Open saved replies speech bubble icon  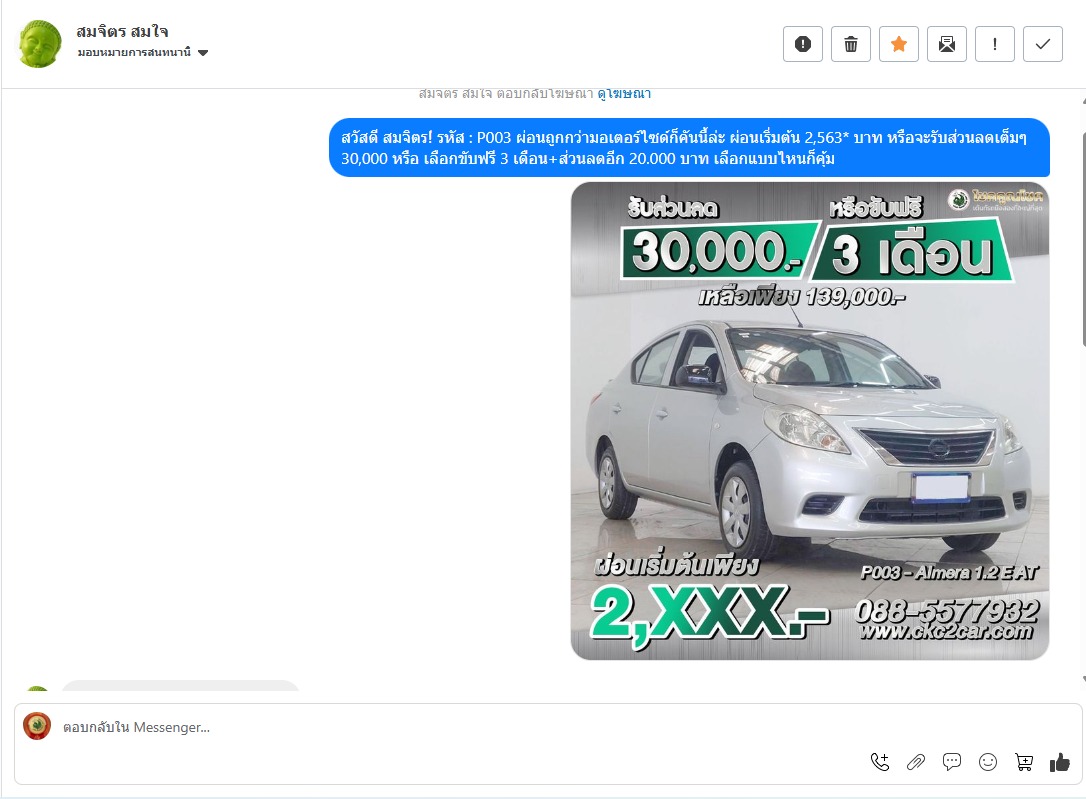(952, 762)
